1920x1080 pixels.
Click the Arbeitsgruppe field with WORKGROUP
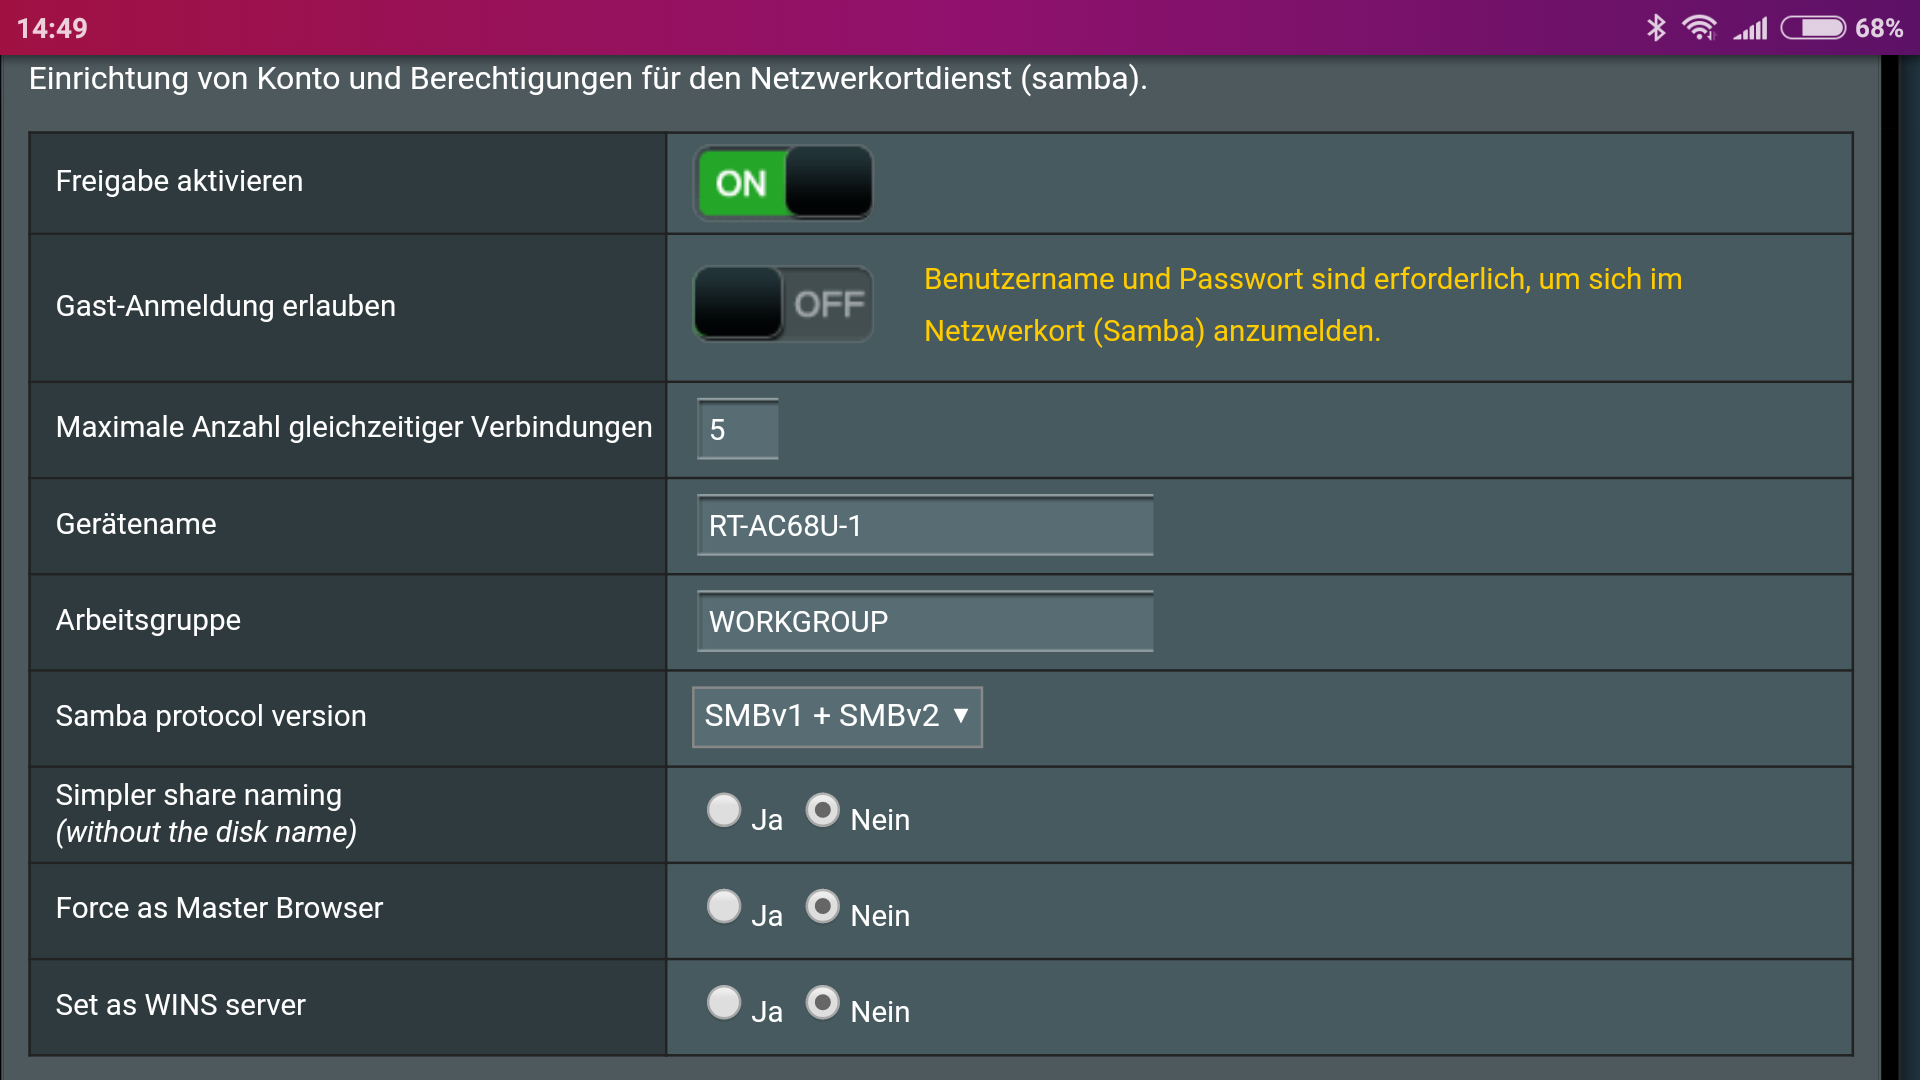(924, 622)
